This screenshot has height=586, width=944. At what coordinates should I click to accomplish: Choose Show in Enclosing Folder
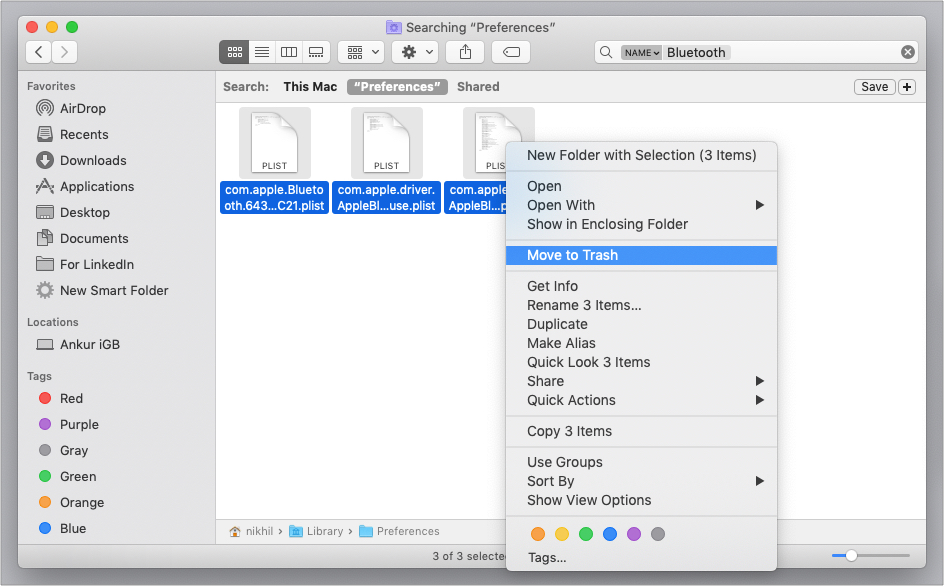(641, 224)
